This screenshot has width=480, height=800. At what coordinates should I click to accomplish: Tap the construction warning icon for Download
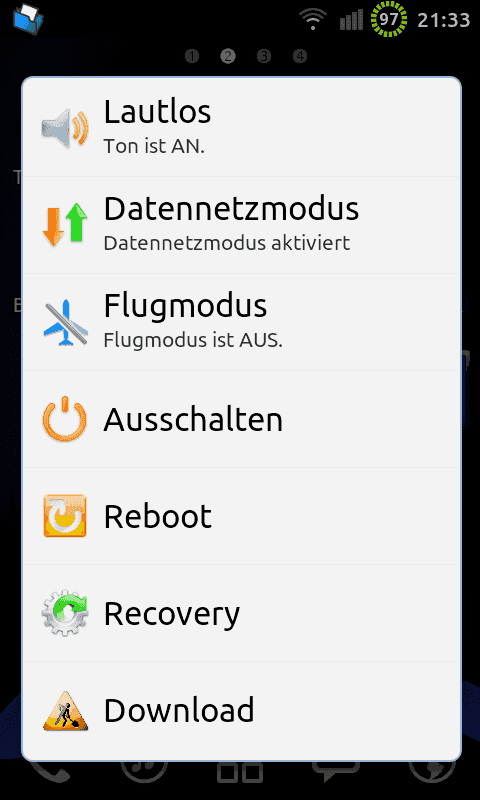(x=65, y=711)
